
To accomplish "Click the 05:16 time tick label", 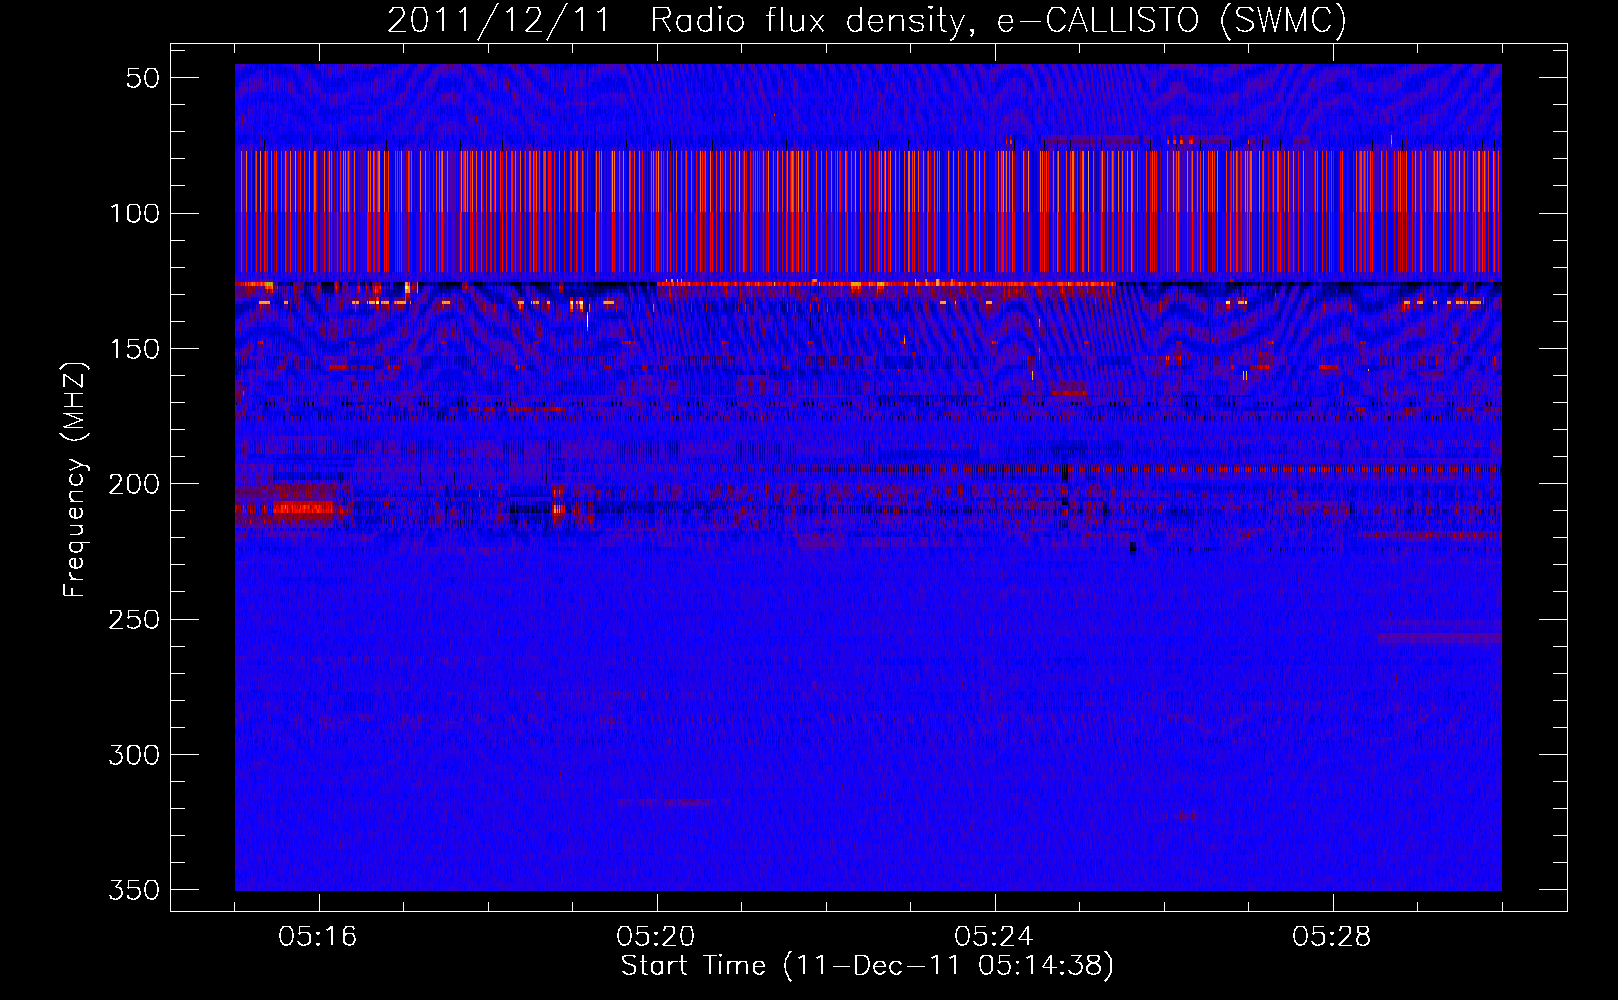I will coord(318,937).
